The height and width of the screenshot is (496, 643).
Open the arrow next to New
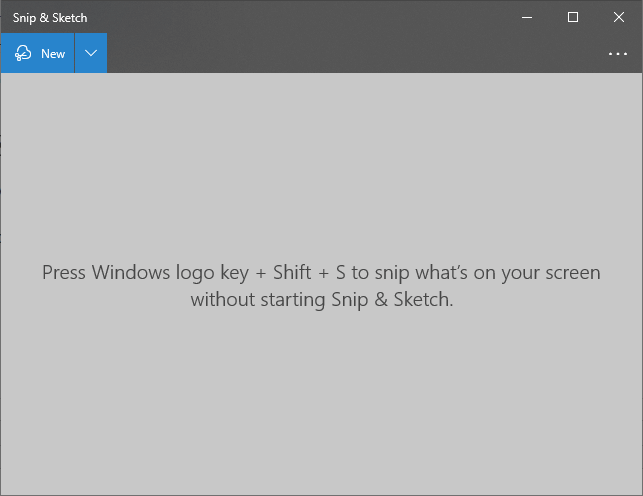[91, 53]
